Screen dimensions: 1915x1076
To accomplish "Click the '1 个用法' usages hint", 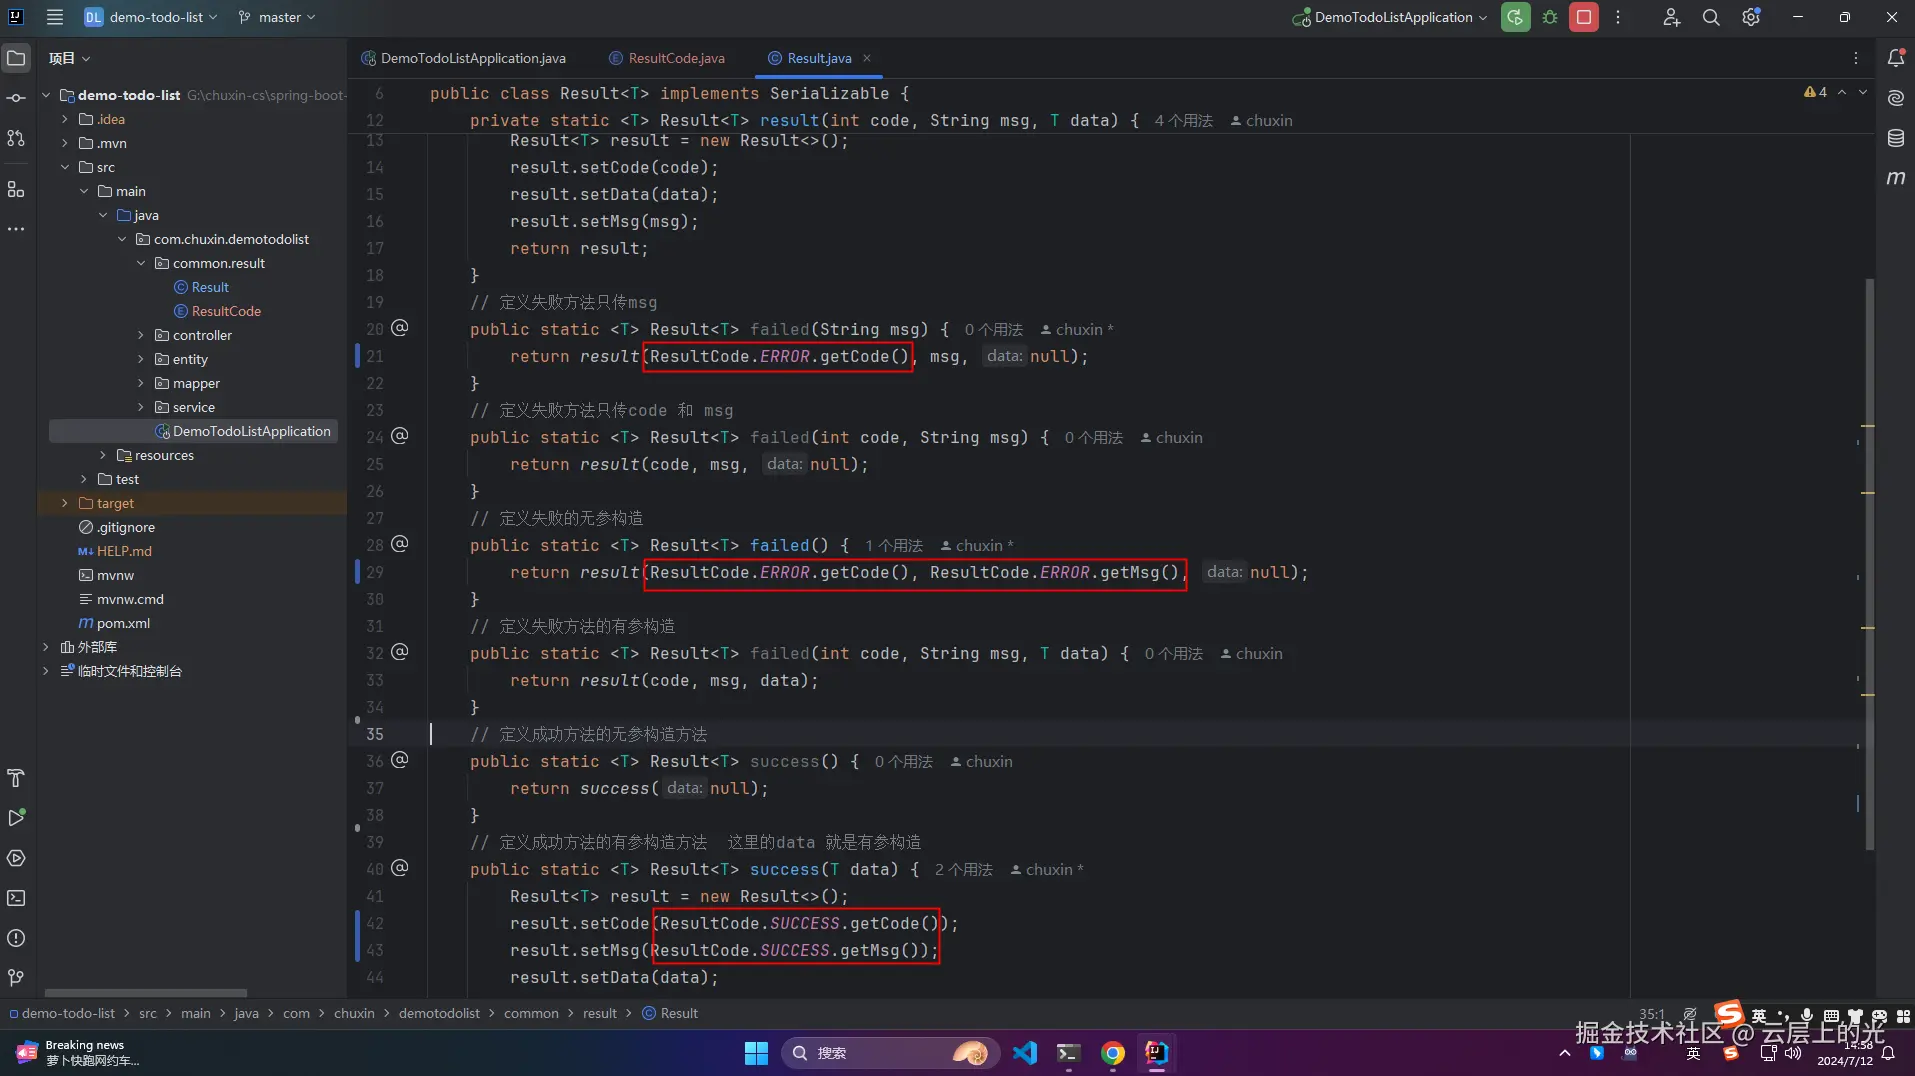I will point(893,546).
